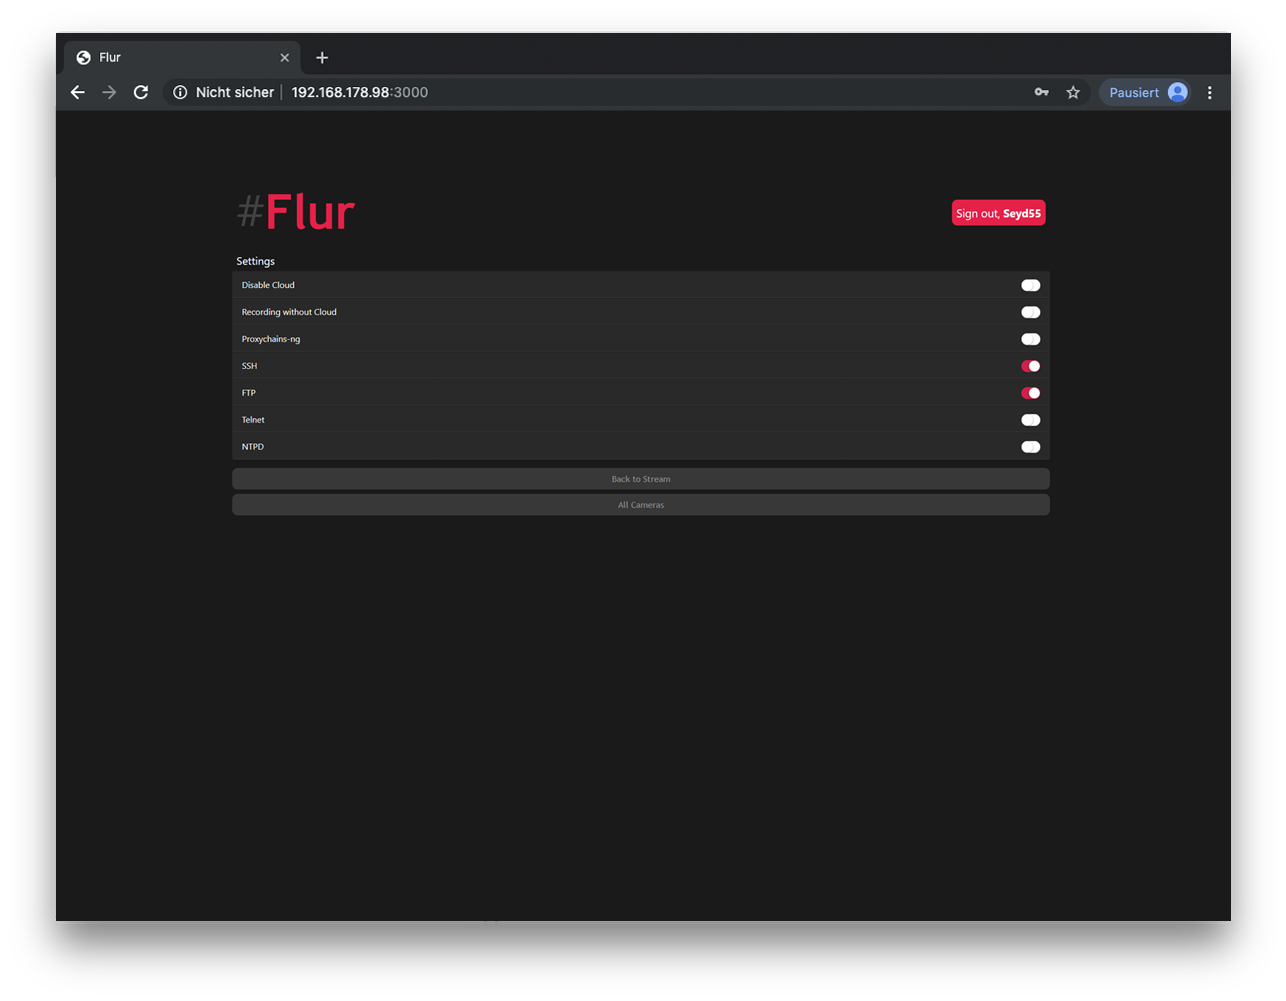Open a new tab with the plus icon
This screenshot has height=1001, width=1286.
point(322,58)
